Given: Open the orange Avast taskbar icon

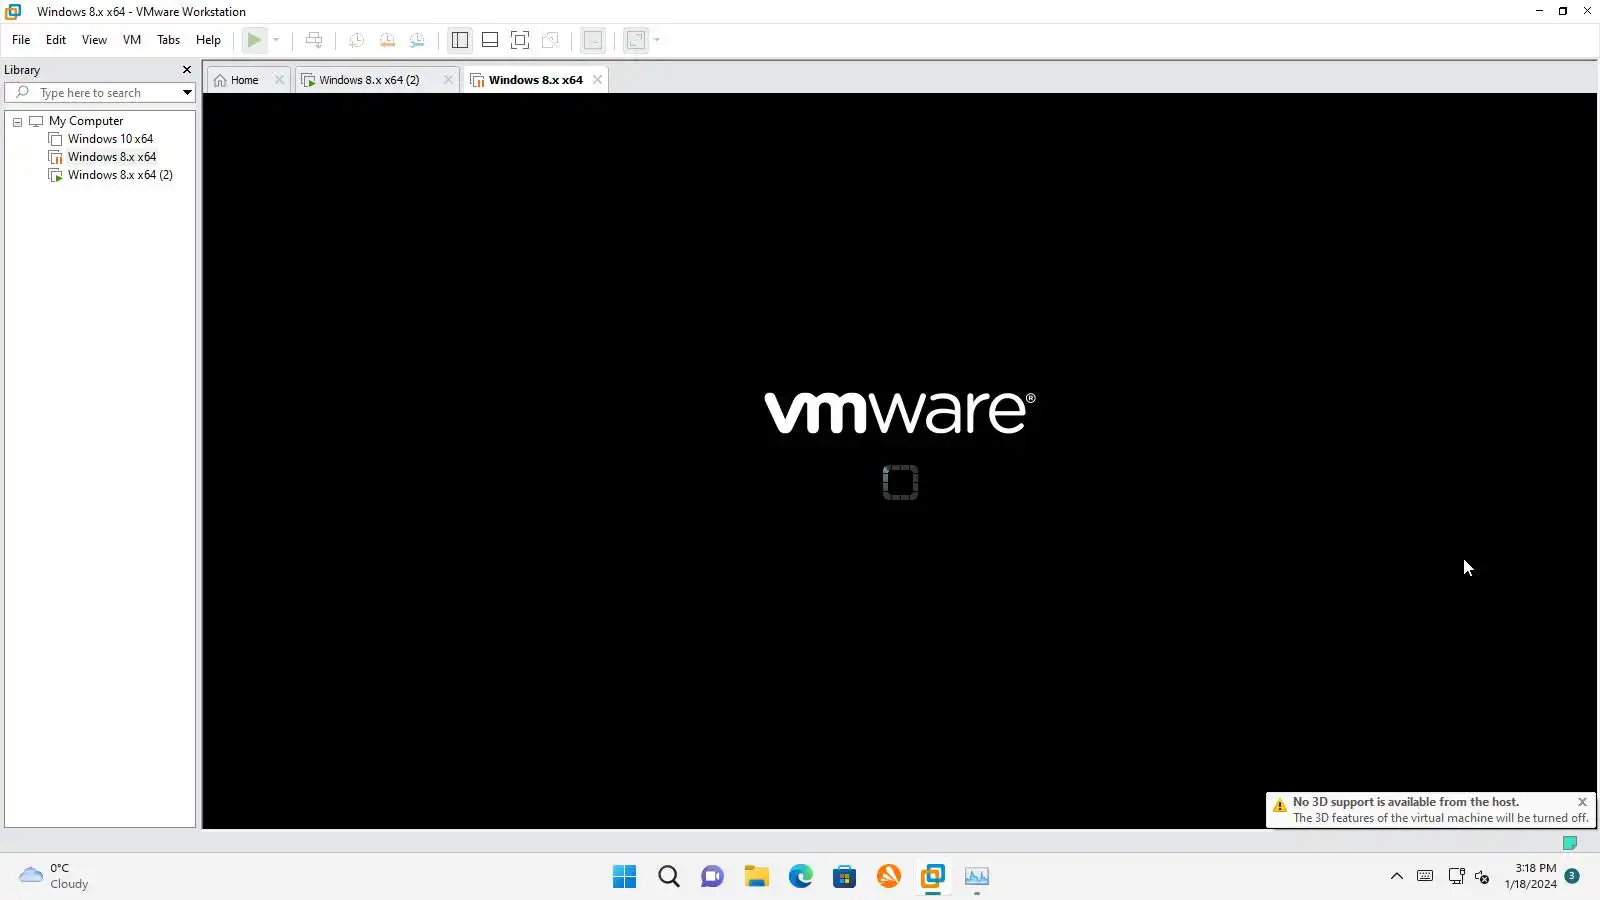Looking at the screenshot, I should [889, 877].
